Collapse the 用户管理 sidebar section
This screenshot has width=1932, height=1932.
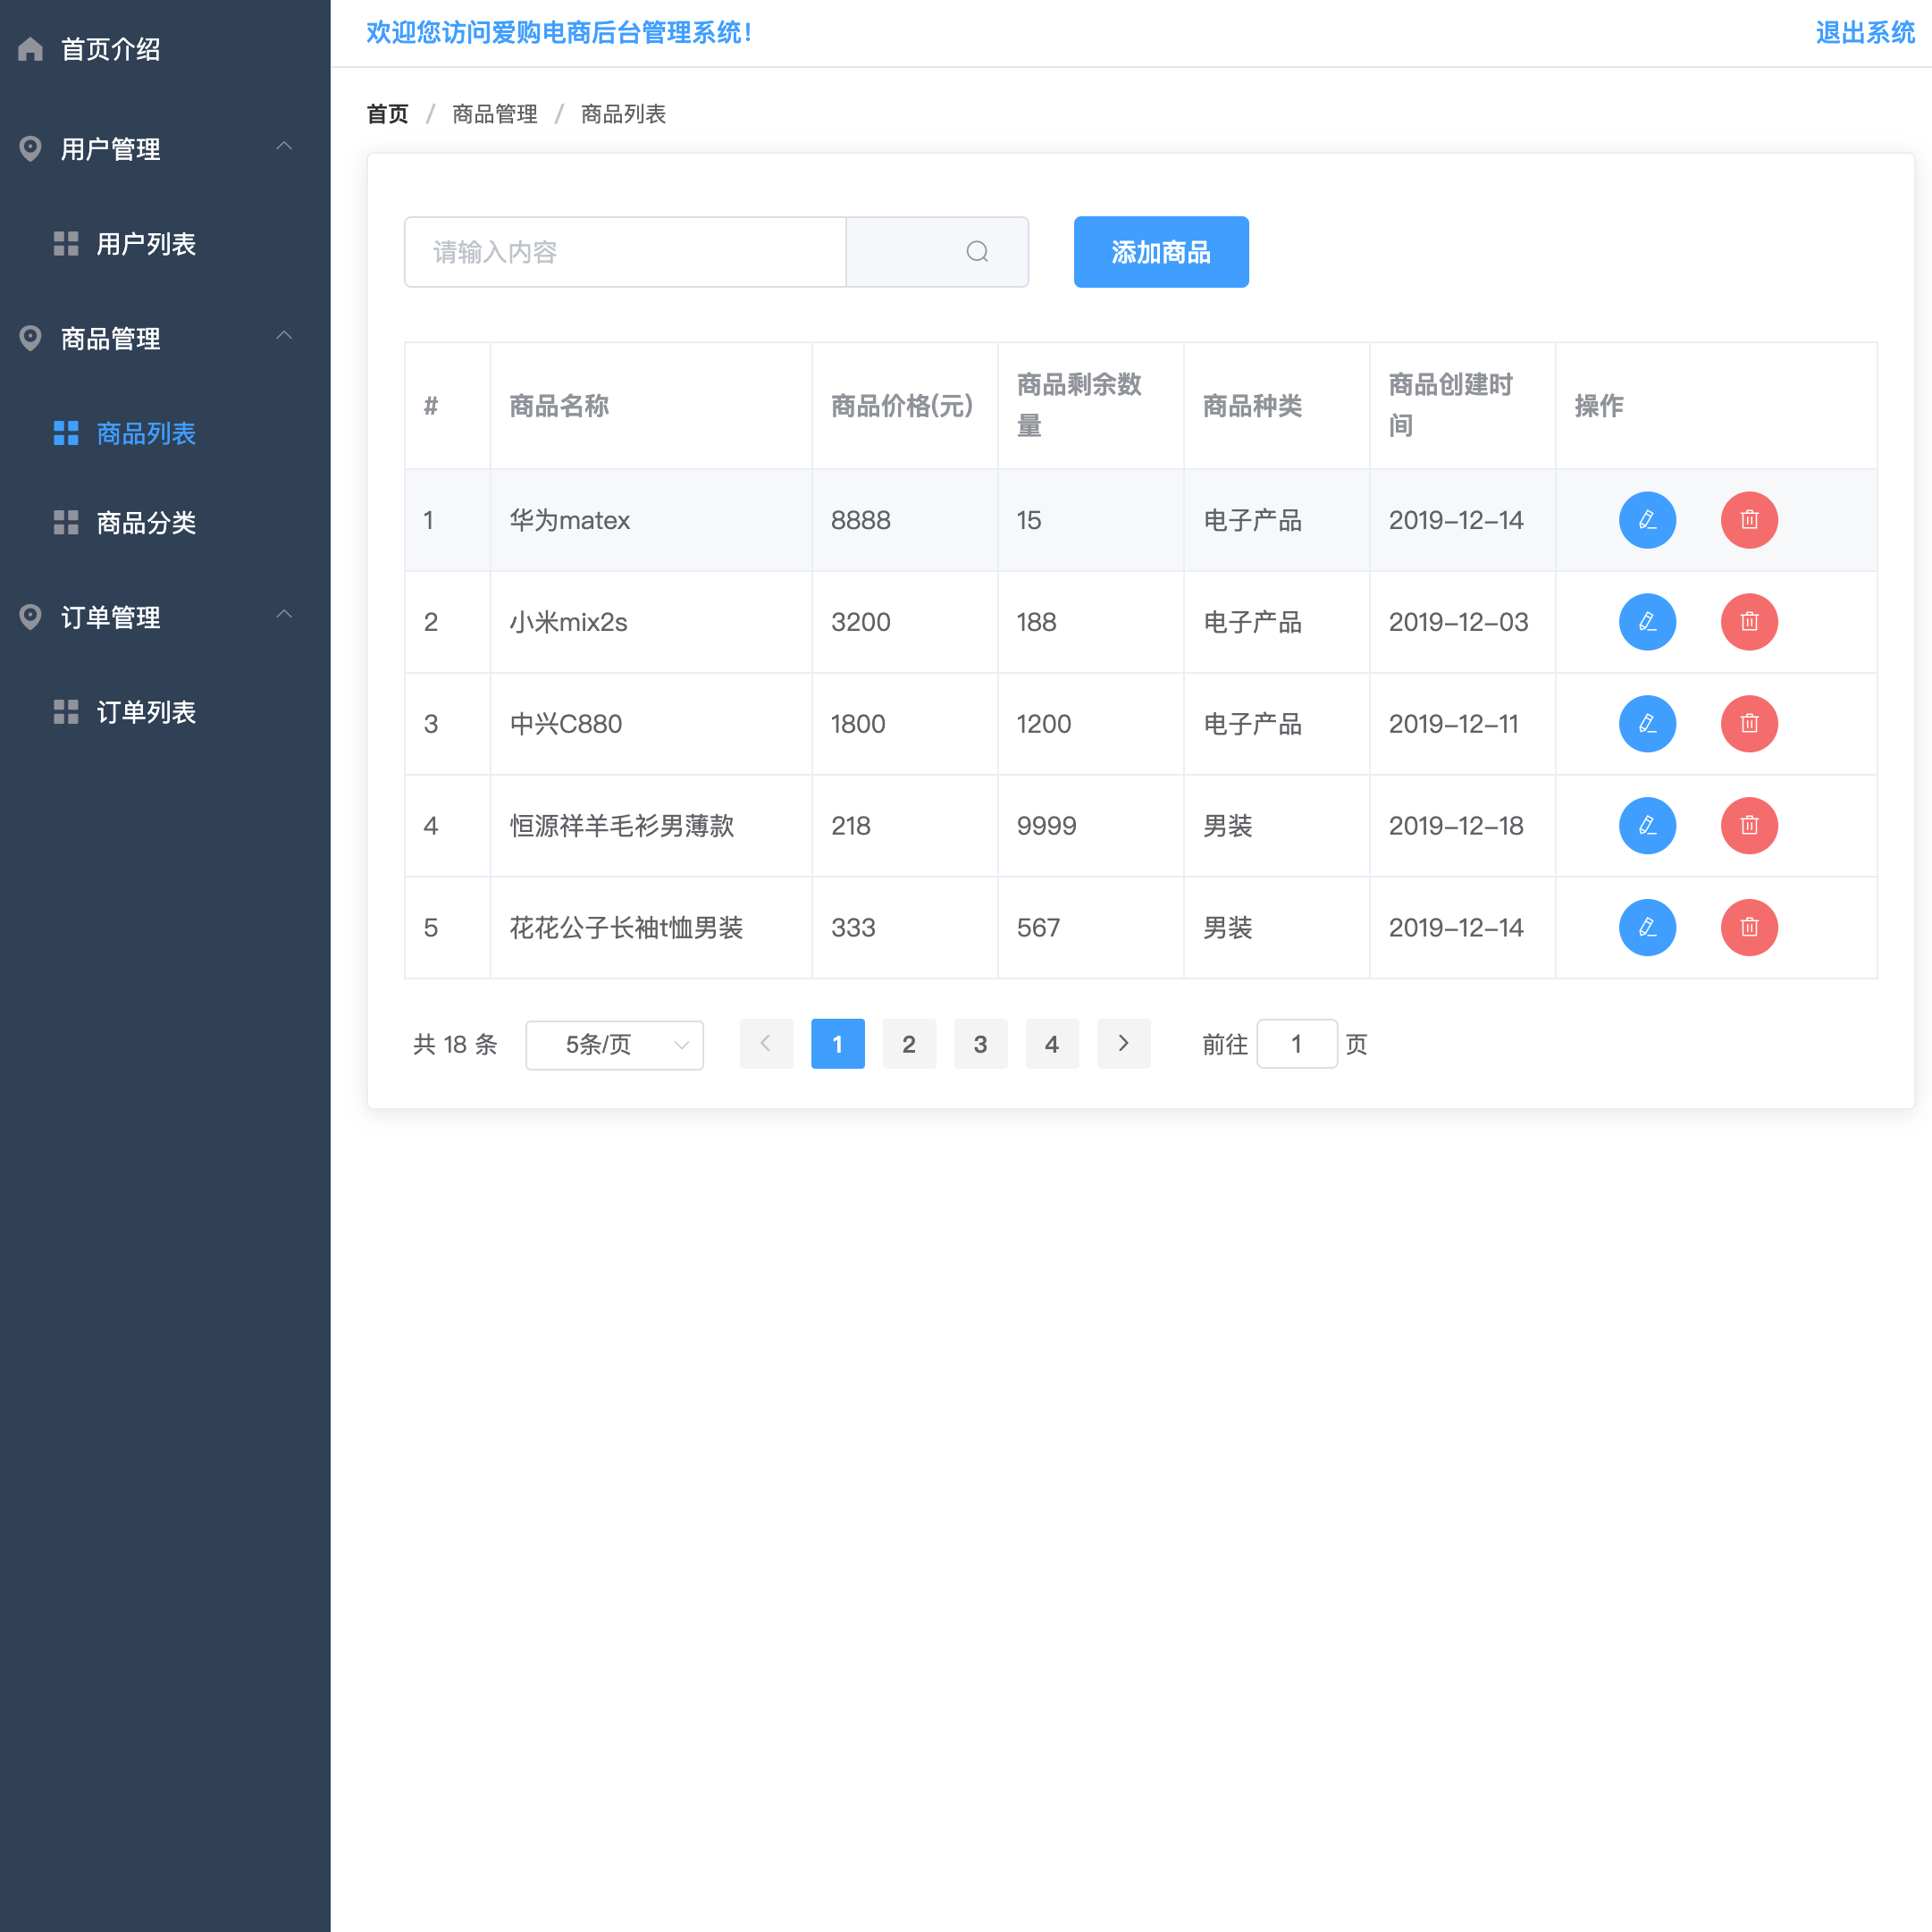[284, 147]
